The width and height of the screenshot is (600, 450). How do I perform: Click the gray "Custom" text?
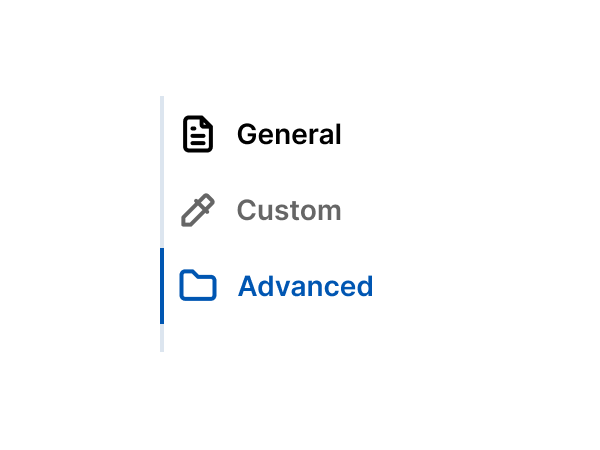click(x=289, y=210)
